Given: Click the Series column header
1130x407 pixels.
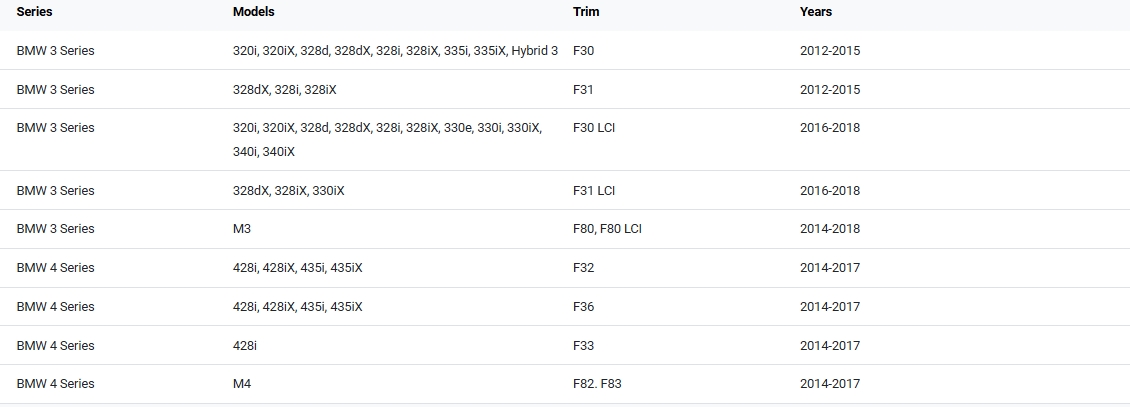Looking at the screenshot, I should tap(34, 12).
